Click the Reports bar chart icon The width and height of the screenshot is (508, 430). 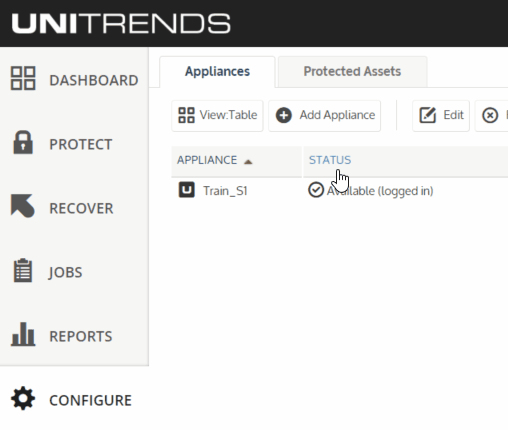click(23, 334)
